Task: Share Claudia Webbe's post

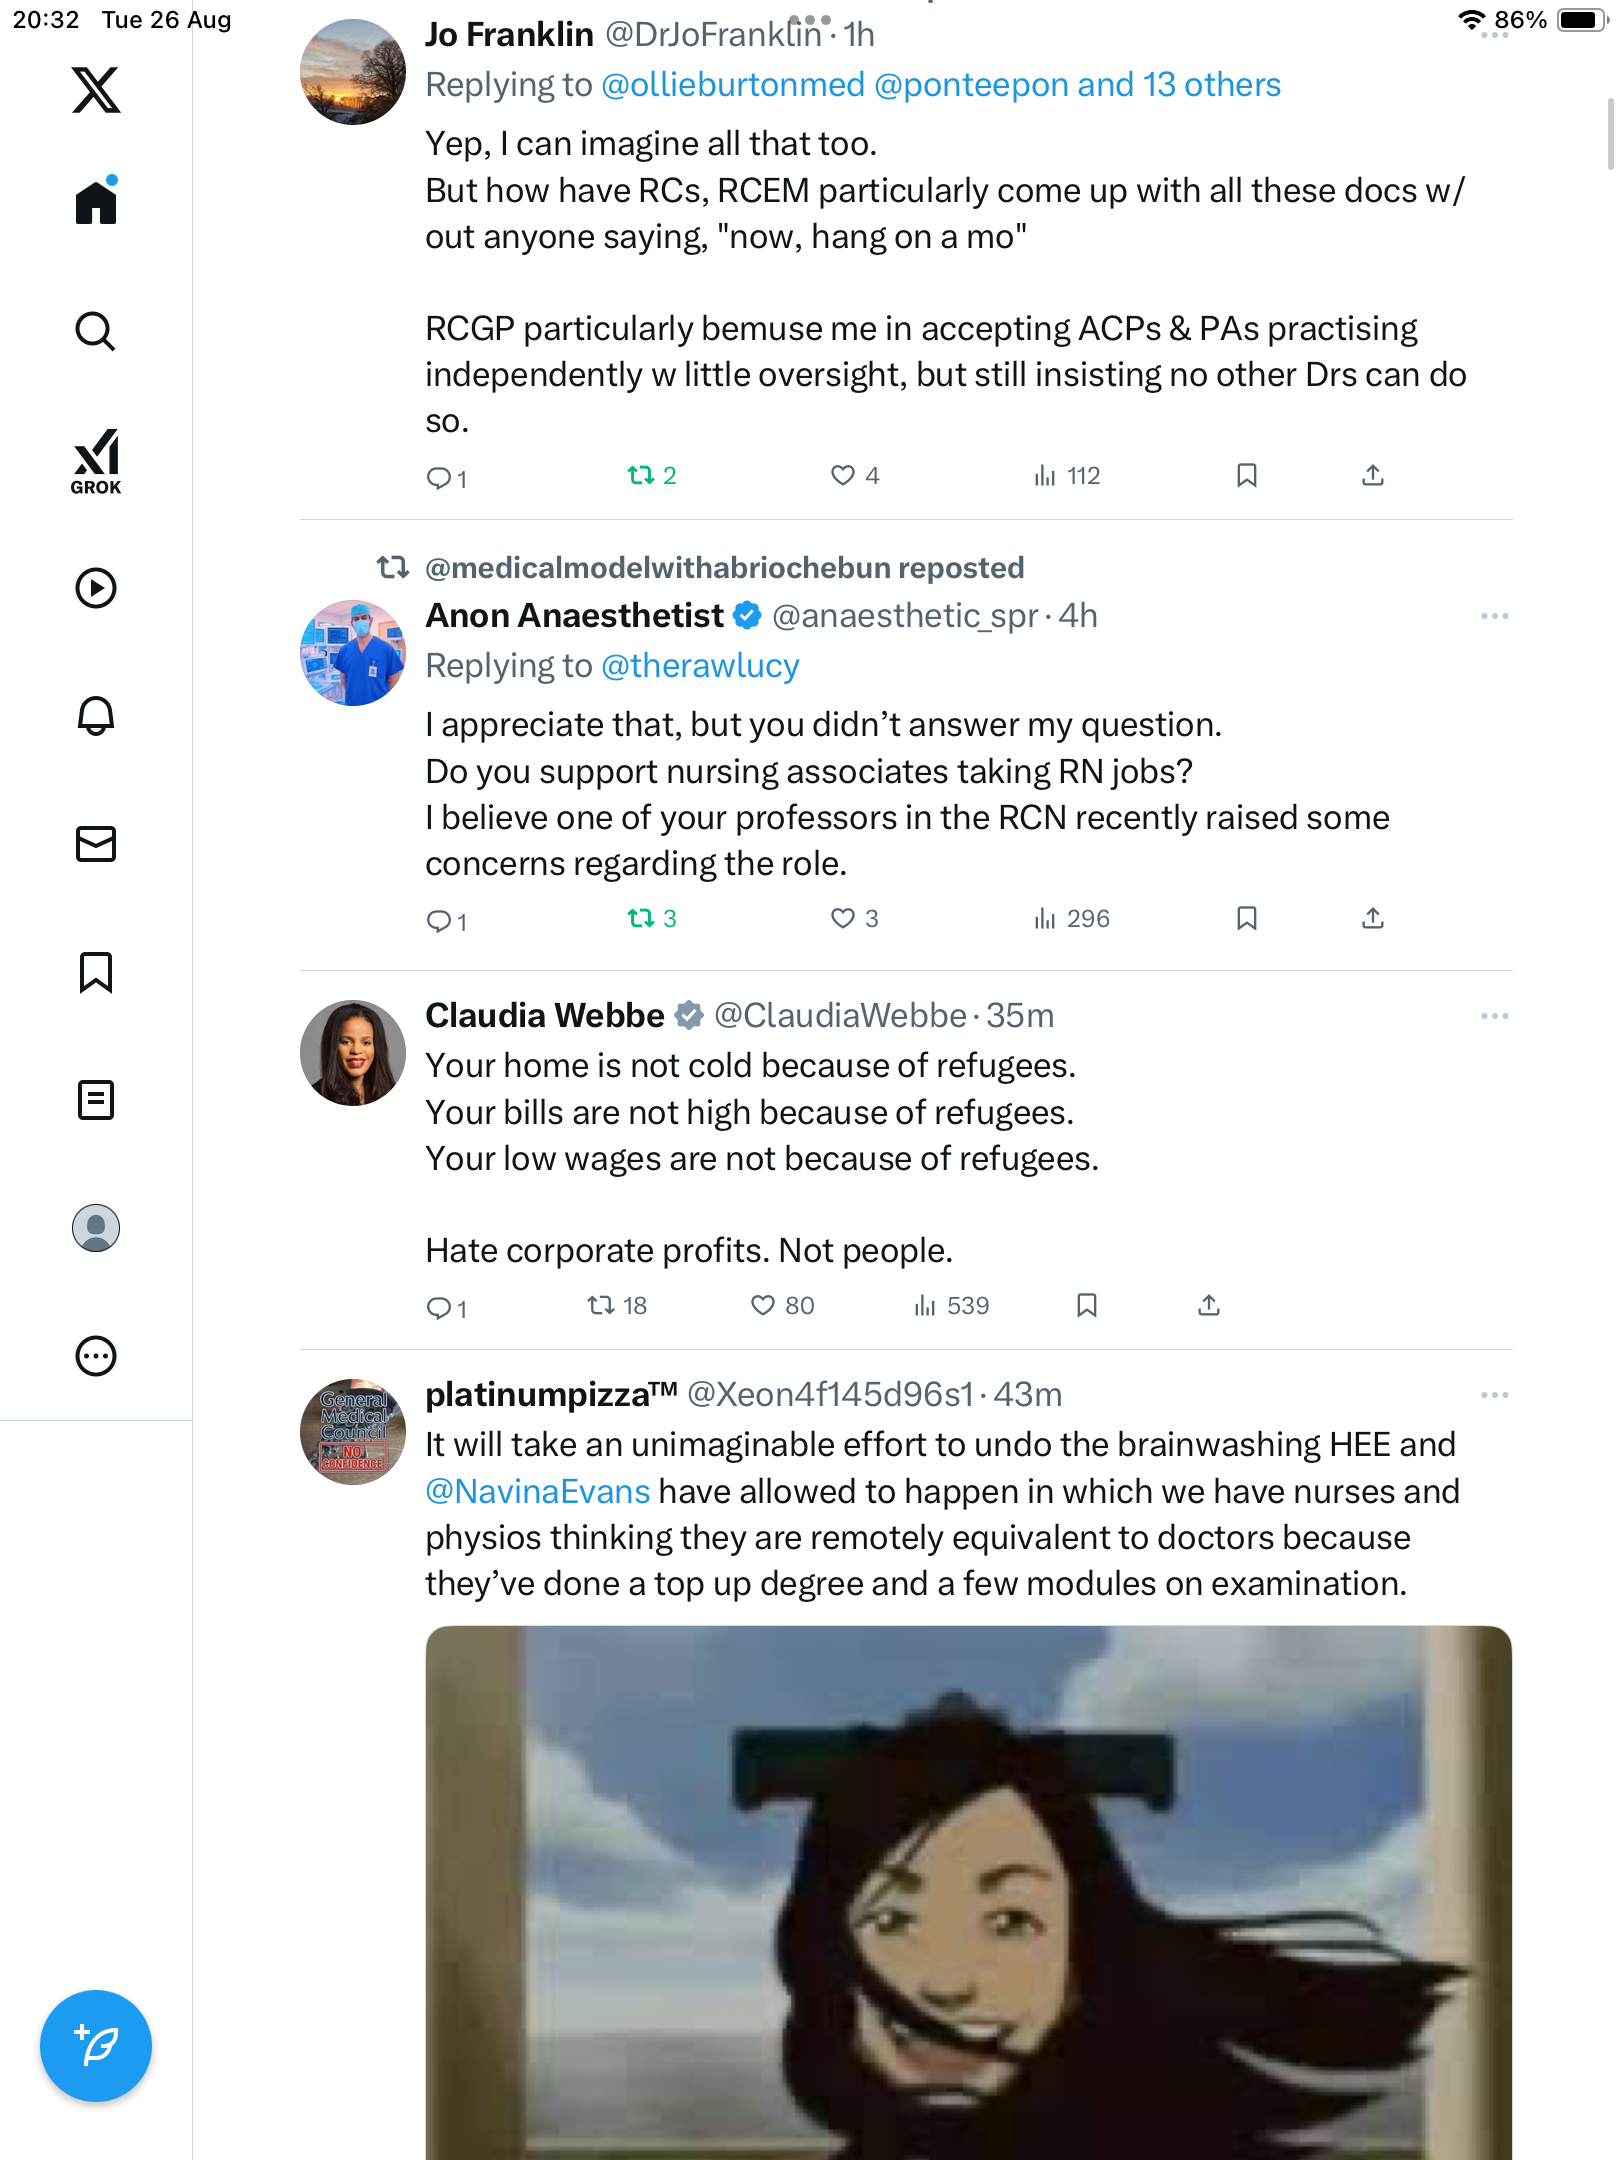Action: tap(1209, 1305)
